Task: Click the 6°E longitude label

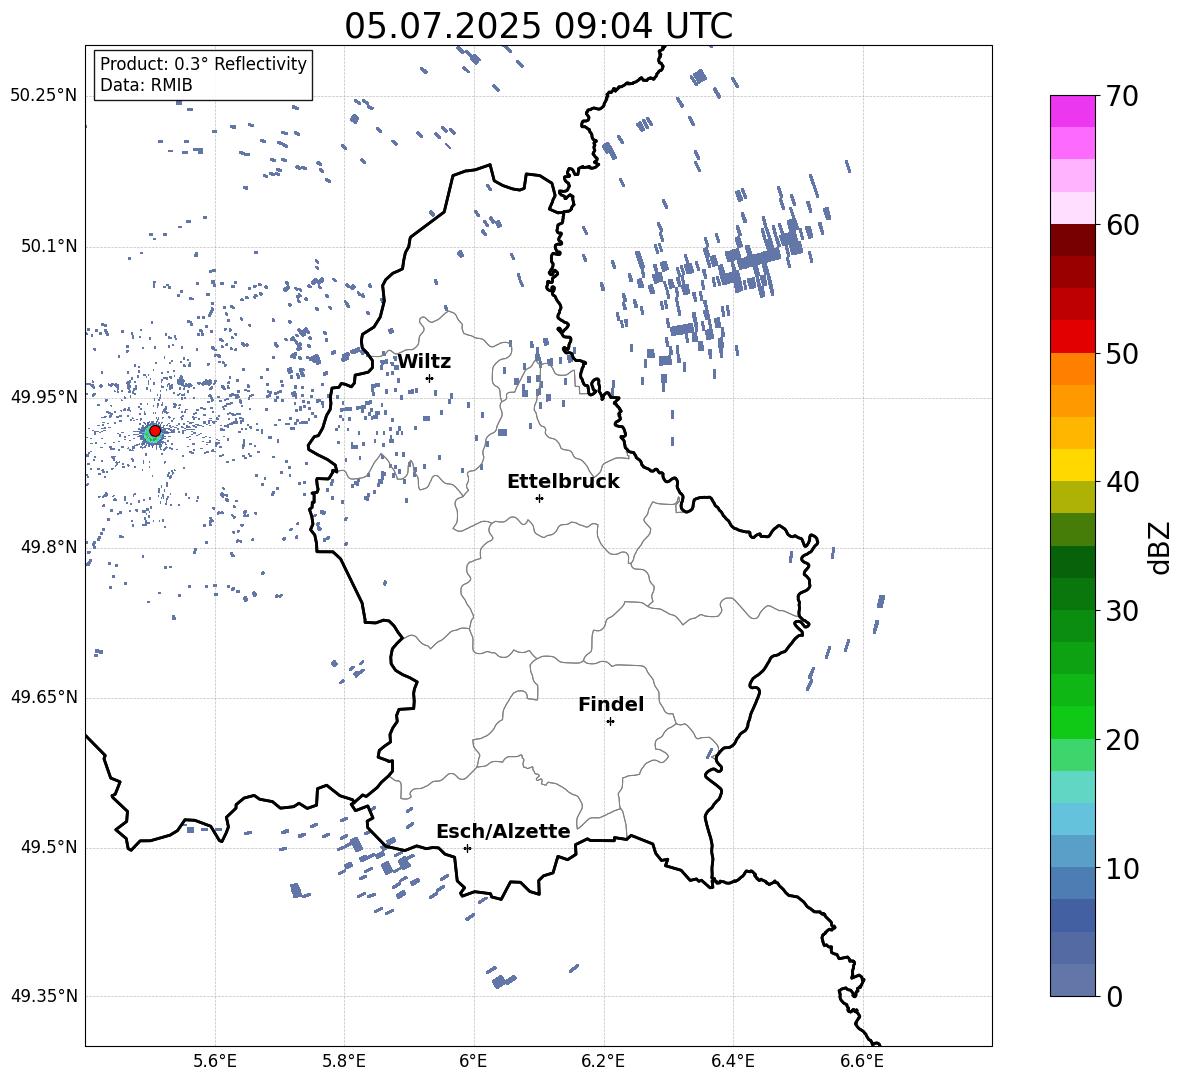Action: (473, 1061)
